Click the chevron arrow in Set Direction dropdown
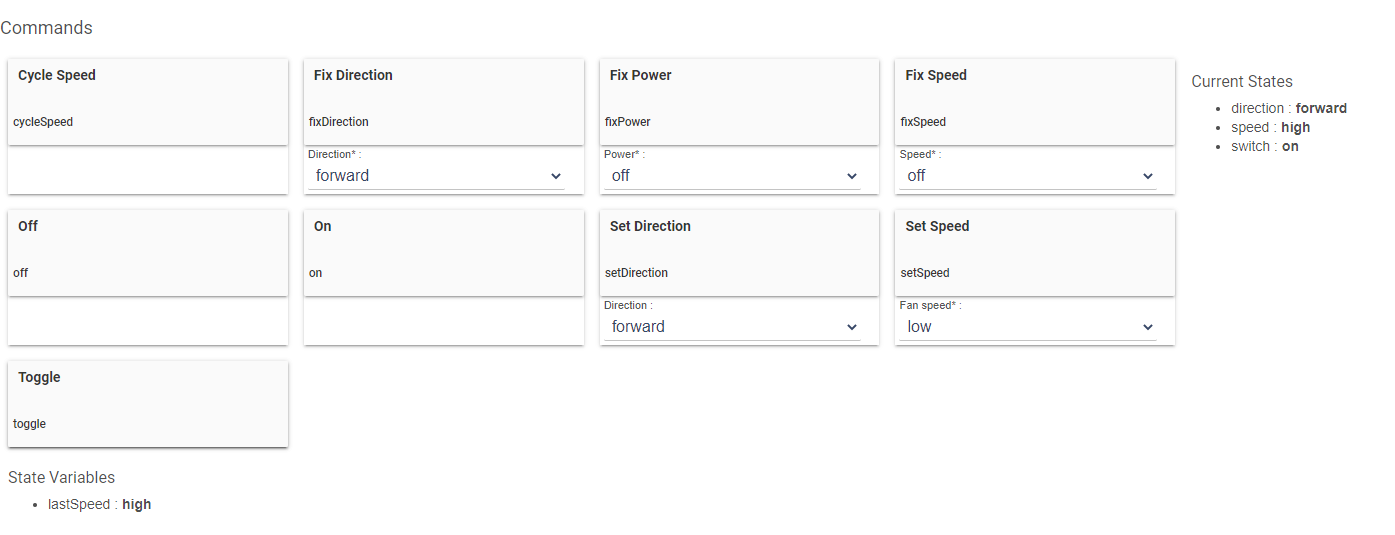Image resolution: width=1395 pixels, height=535 pixels. pos(852,327)
